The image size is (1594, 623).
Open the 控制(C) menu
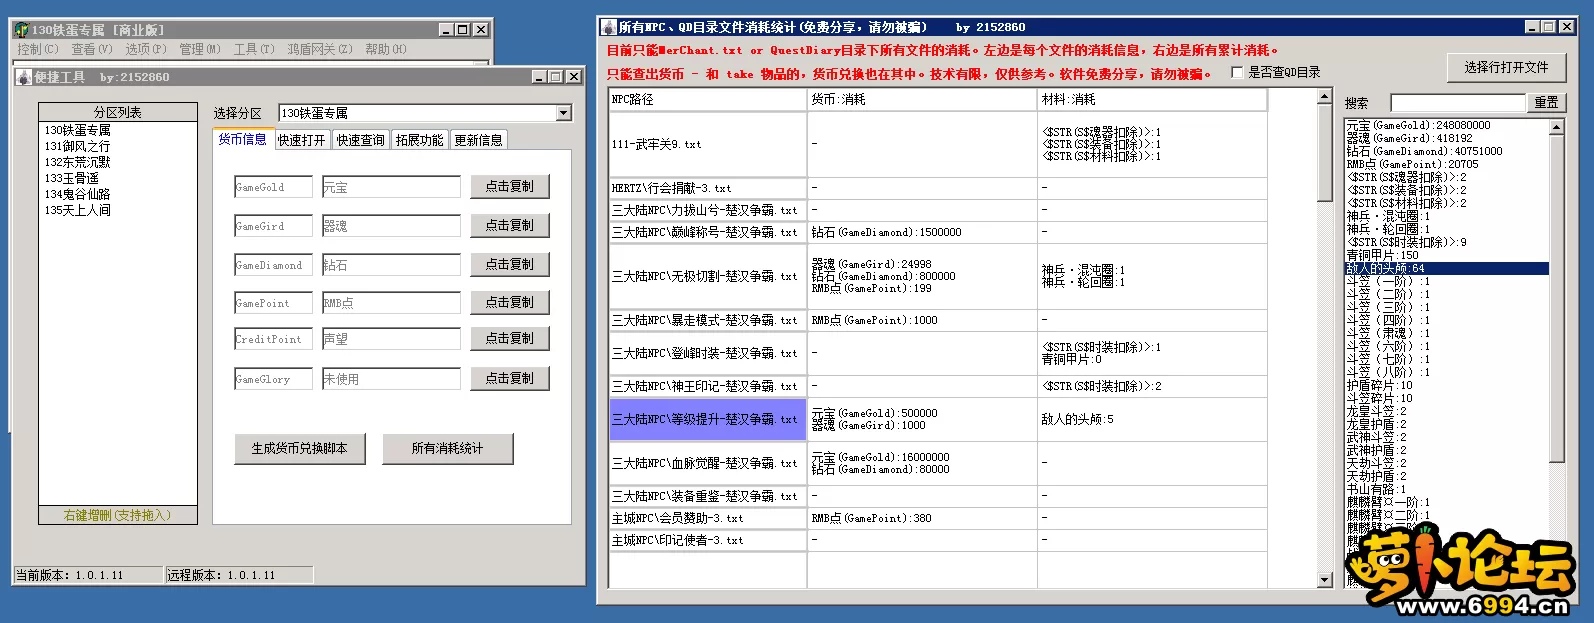click(38, 49)
